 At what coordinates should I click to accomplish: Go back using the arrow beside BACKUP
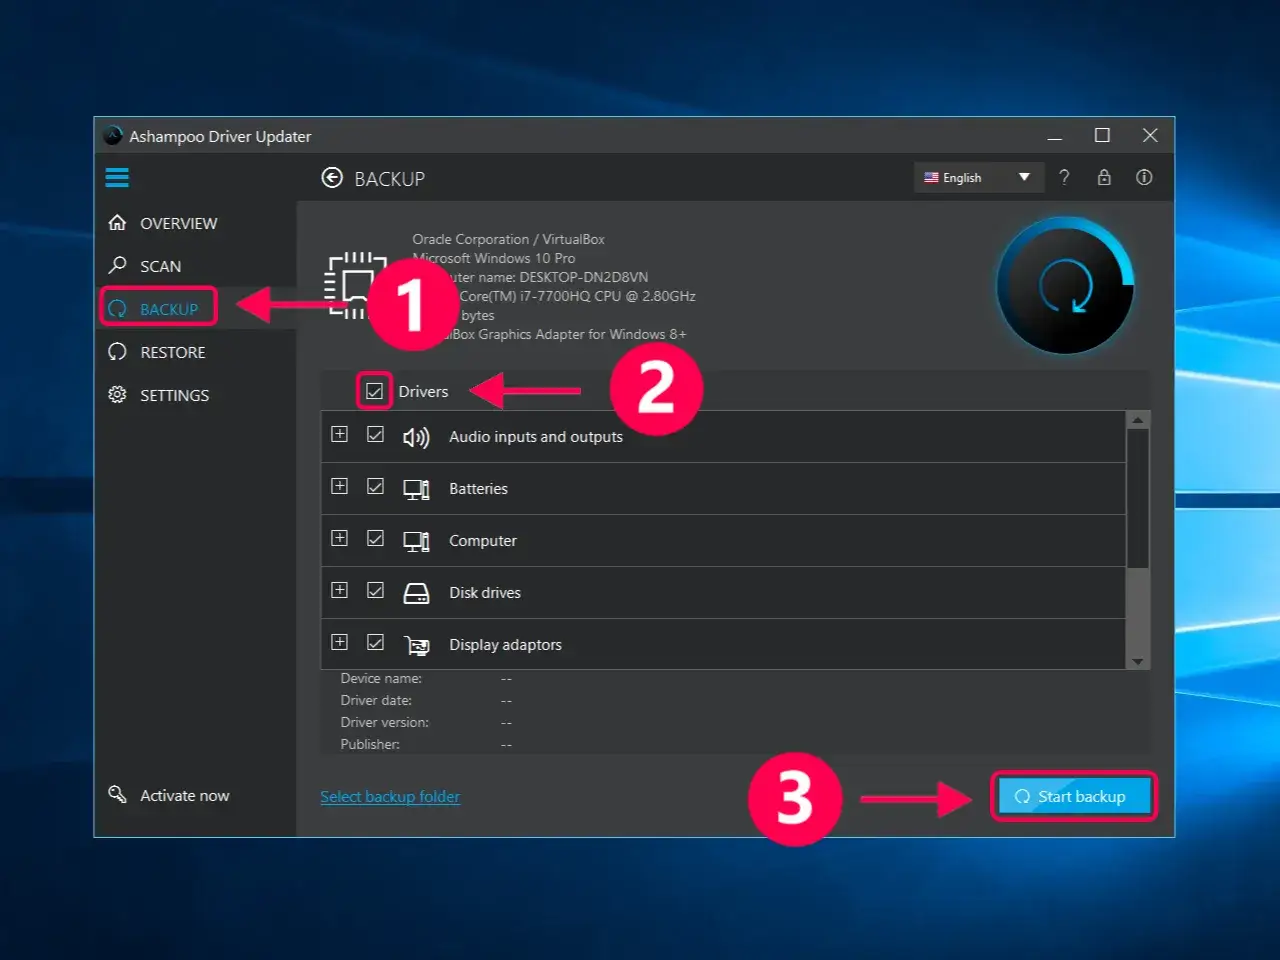pos(332,178)
